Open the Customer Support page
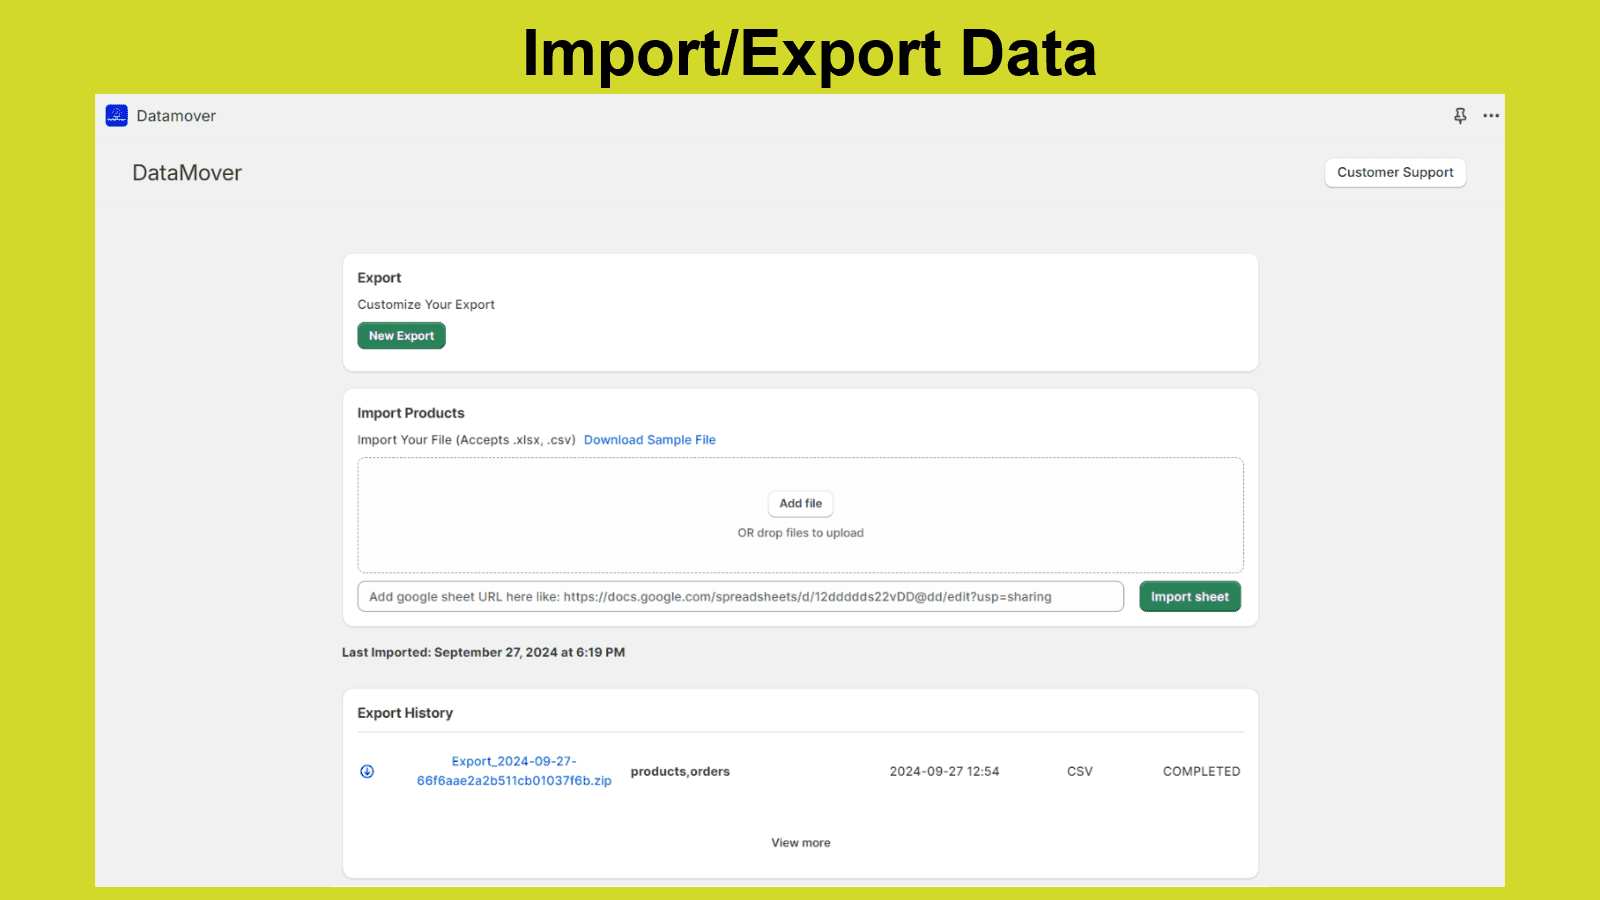Viewport: 1600px width, 900px height. pos(1395,173)
